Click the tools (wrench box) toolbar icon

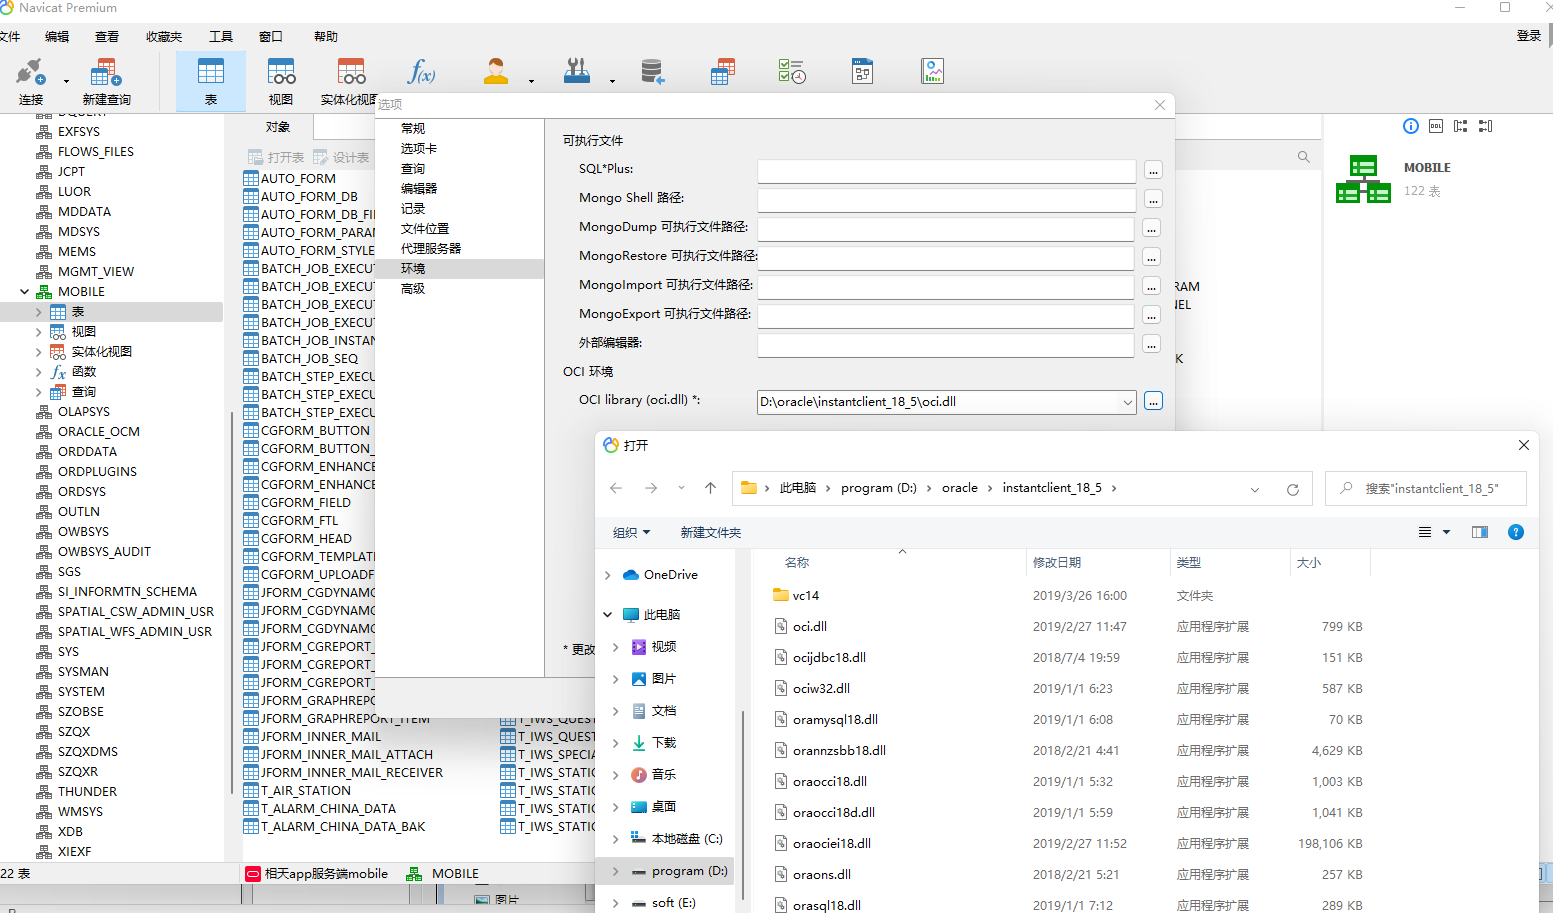(577, 72)
